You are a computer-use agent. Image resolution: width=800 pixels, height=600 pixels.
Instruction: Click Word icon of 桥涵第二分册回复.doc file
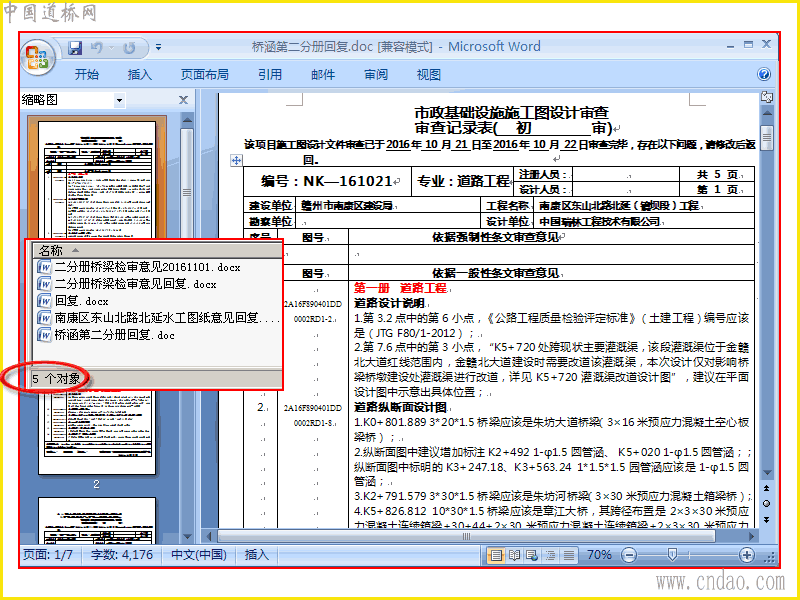(x=44, y=335)
